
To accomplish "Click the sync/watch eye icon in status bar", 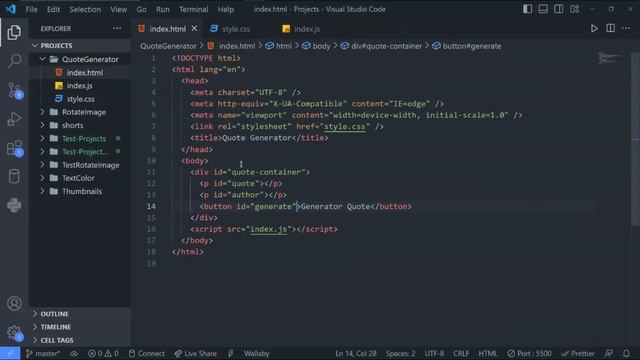I will pos(74,353).
